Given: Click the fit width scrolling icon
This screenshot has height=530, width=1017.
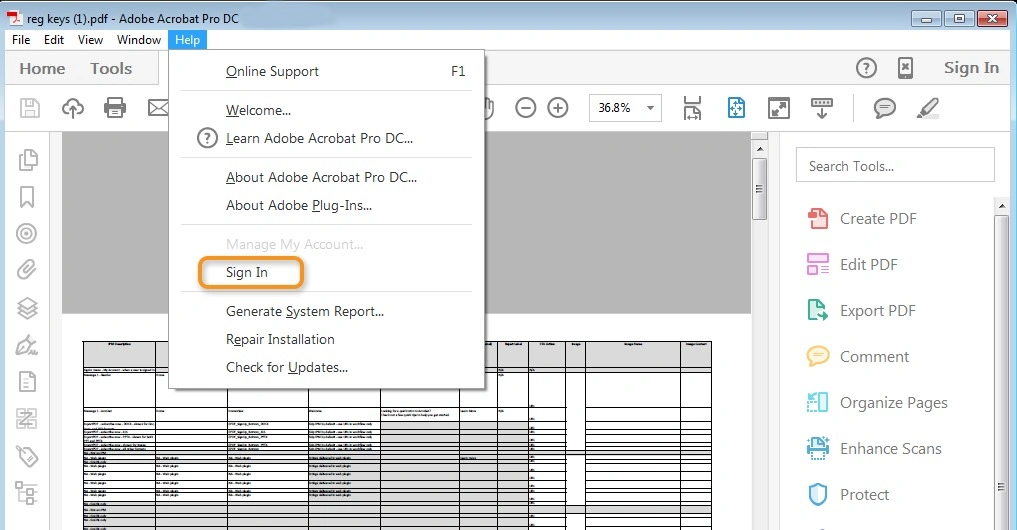Looking at the screenshot, I should pyautogui.click(x=692, y=108).
